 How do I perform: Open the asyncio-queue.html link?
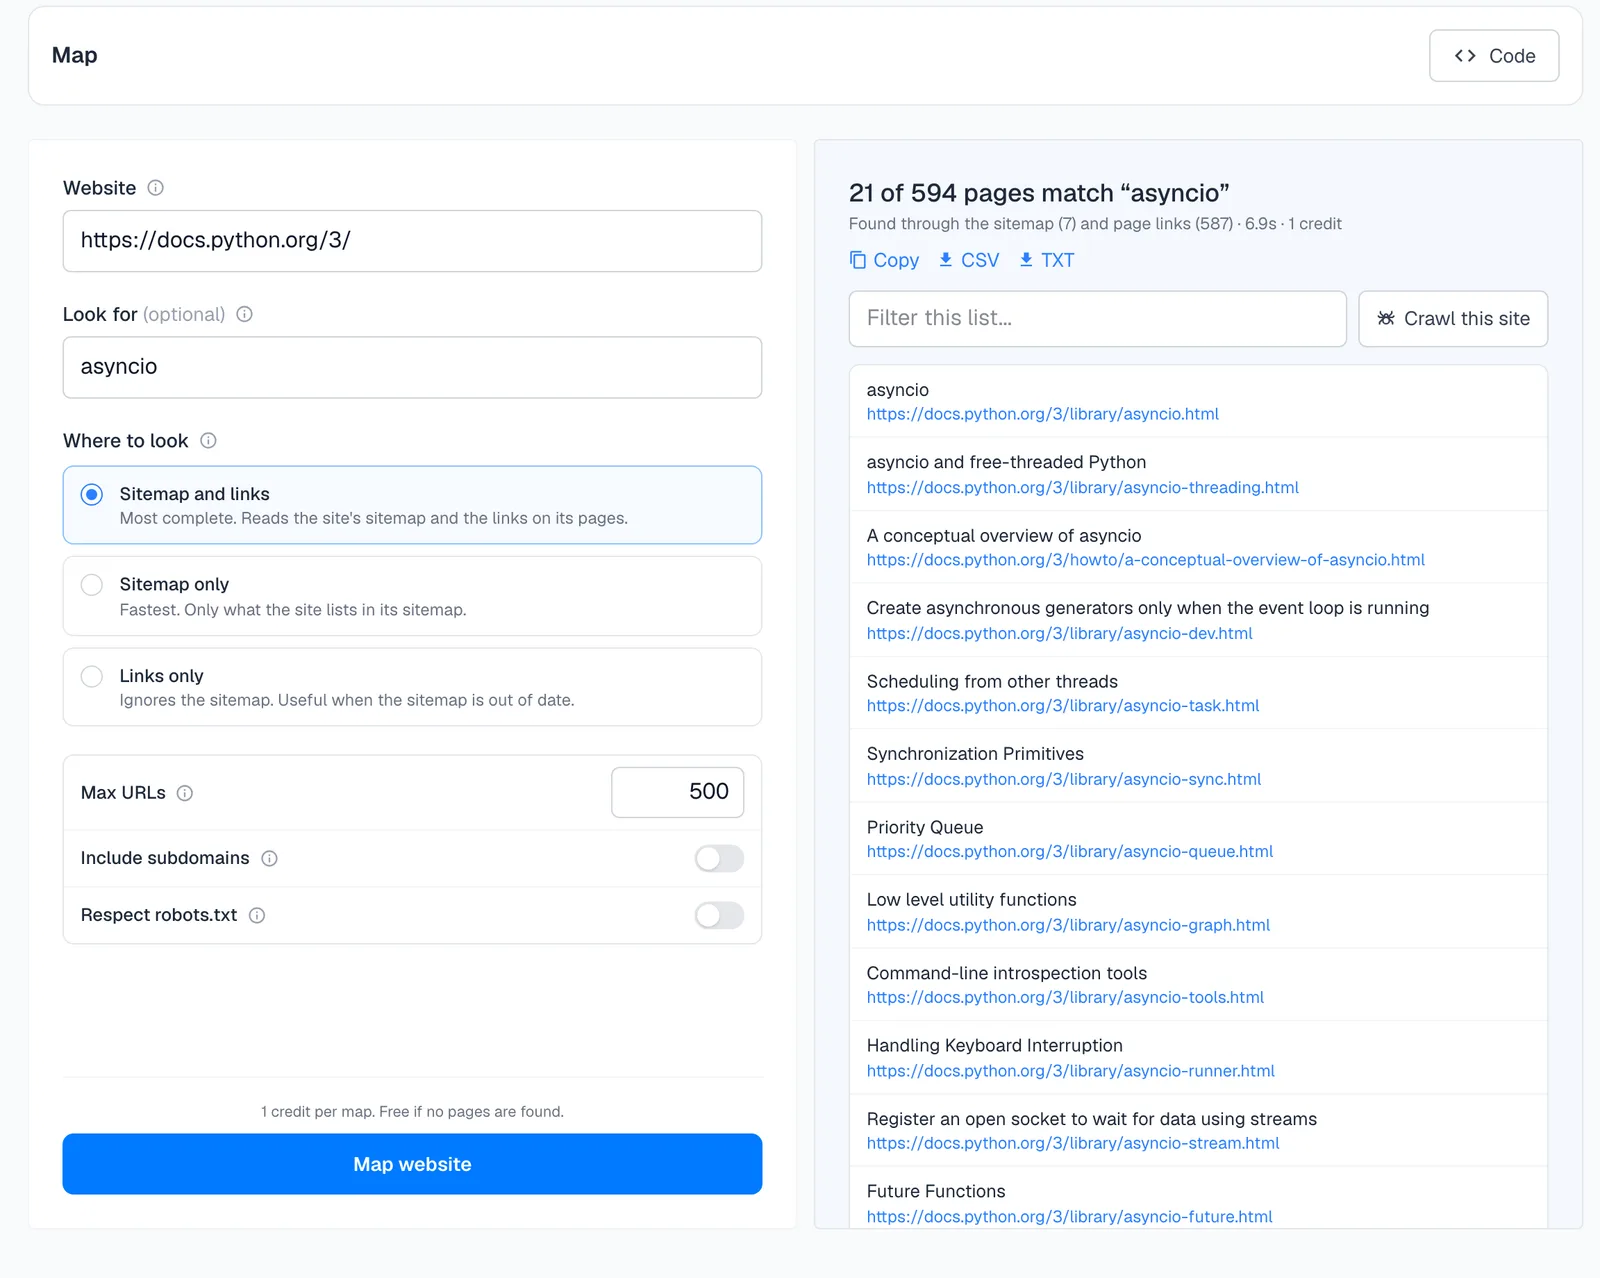(1069, 852)
